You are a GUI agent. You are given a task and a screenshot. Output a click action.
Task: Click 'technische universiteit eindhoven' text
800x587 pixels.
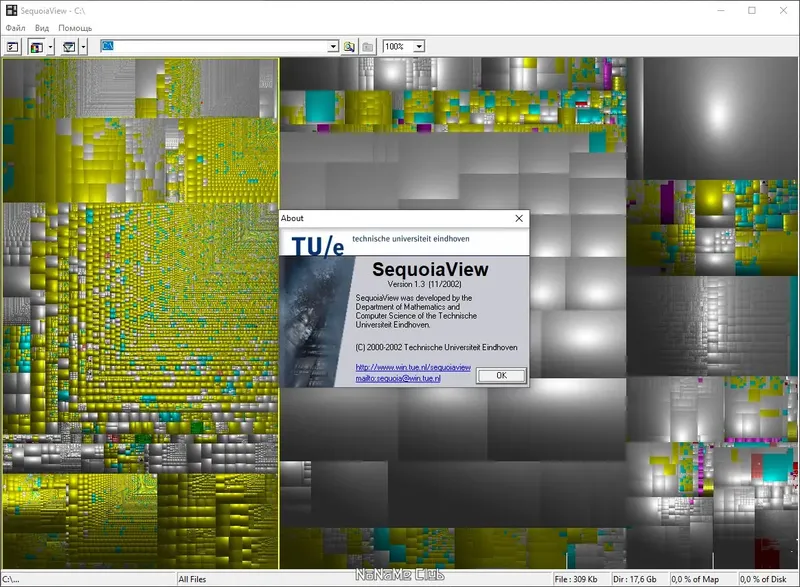411,239
